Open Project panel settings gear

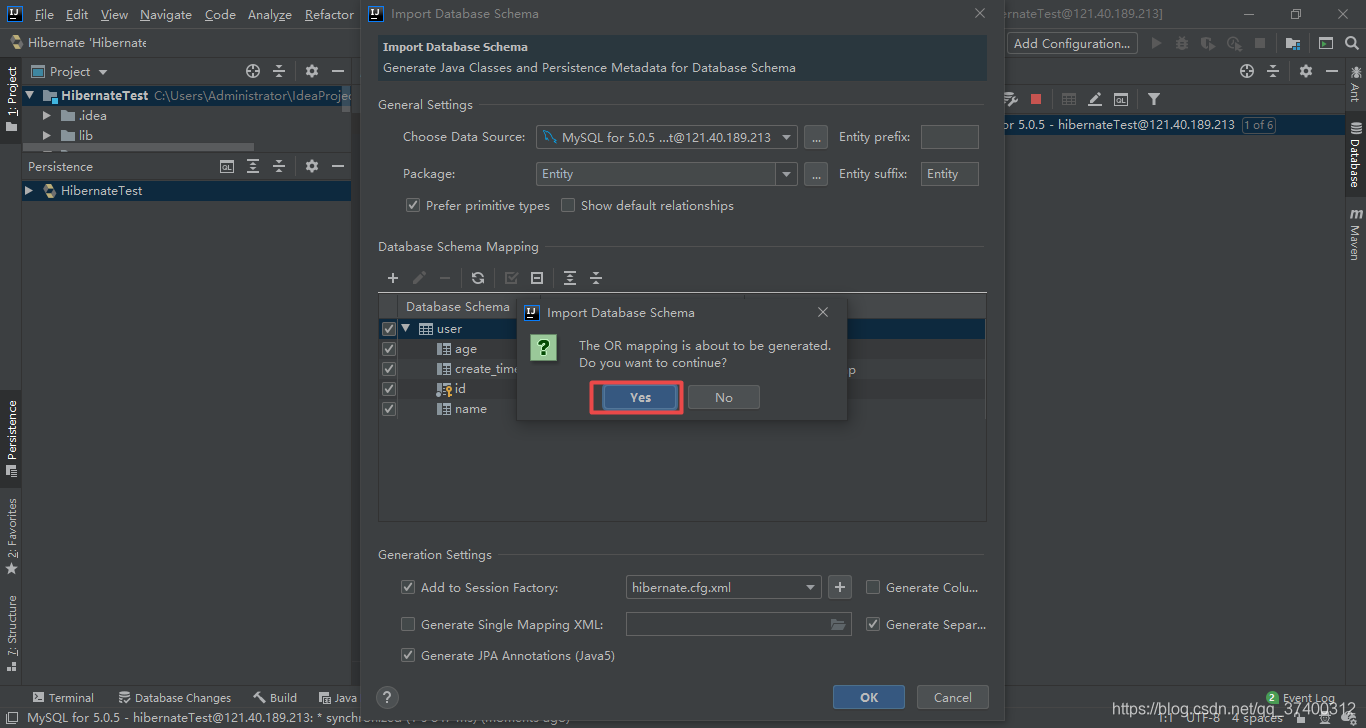(312, 71)
